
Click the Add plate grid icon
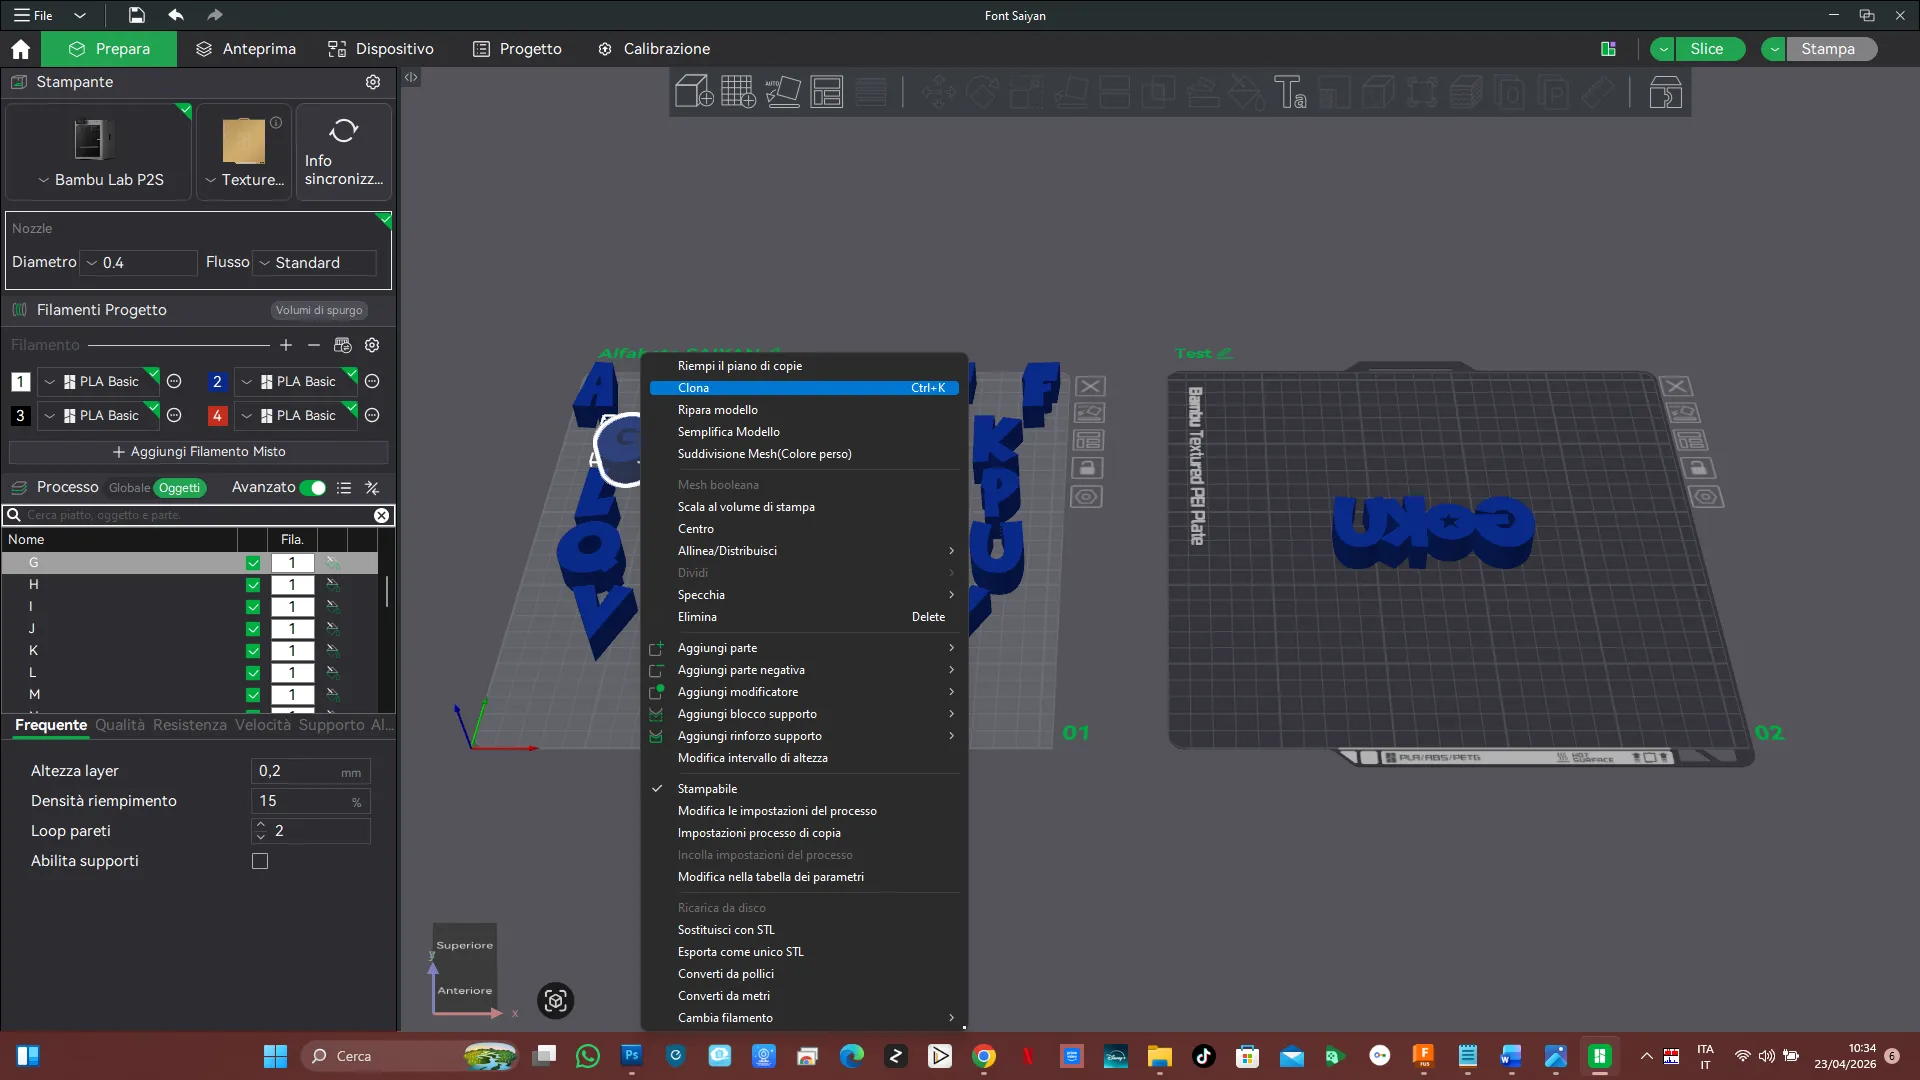click(x=738, y=92)
